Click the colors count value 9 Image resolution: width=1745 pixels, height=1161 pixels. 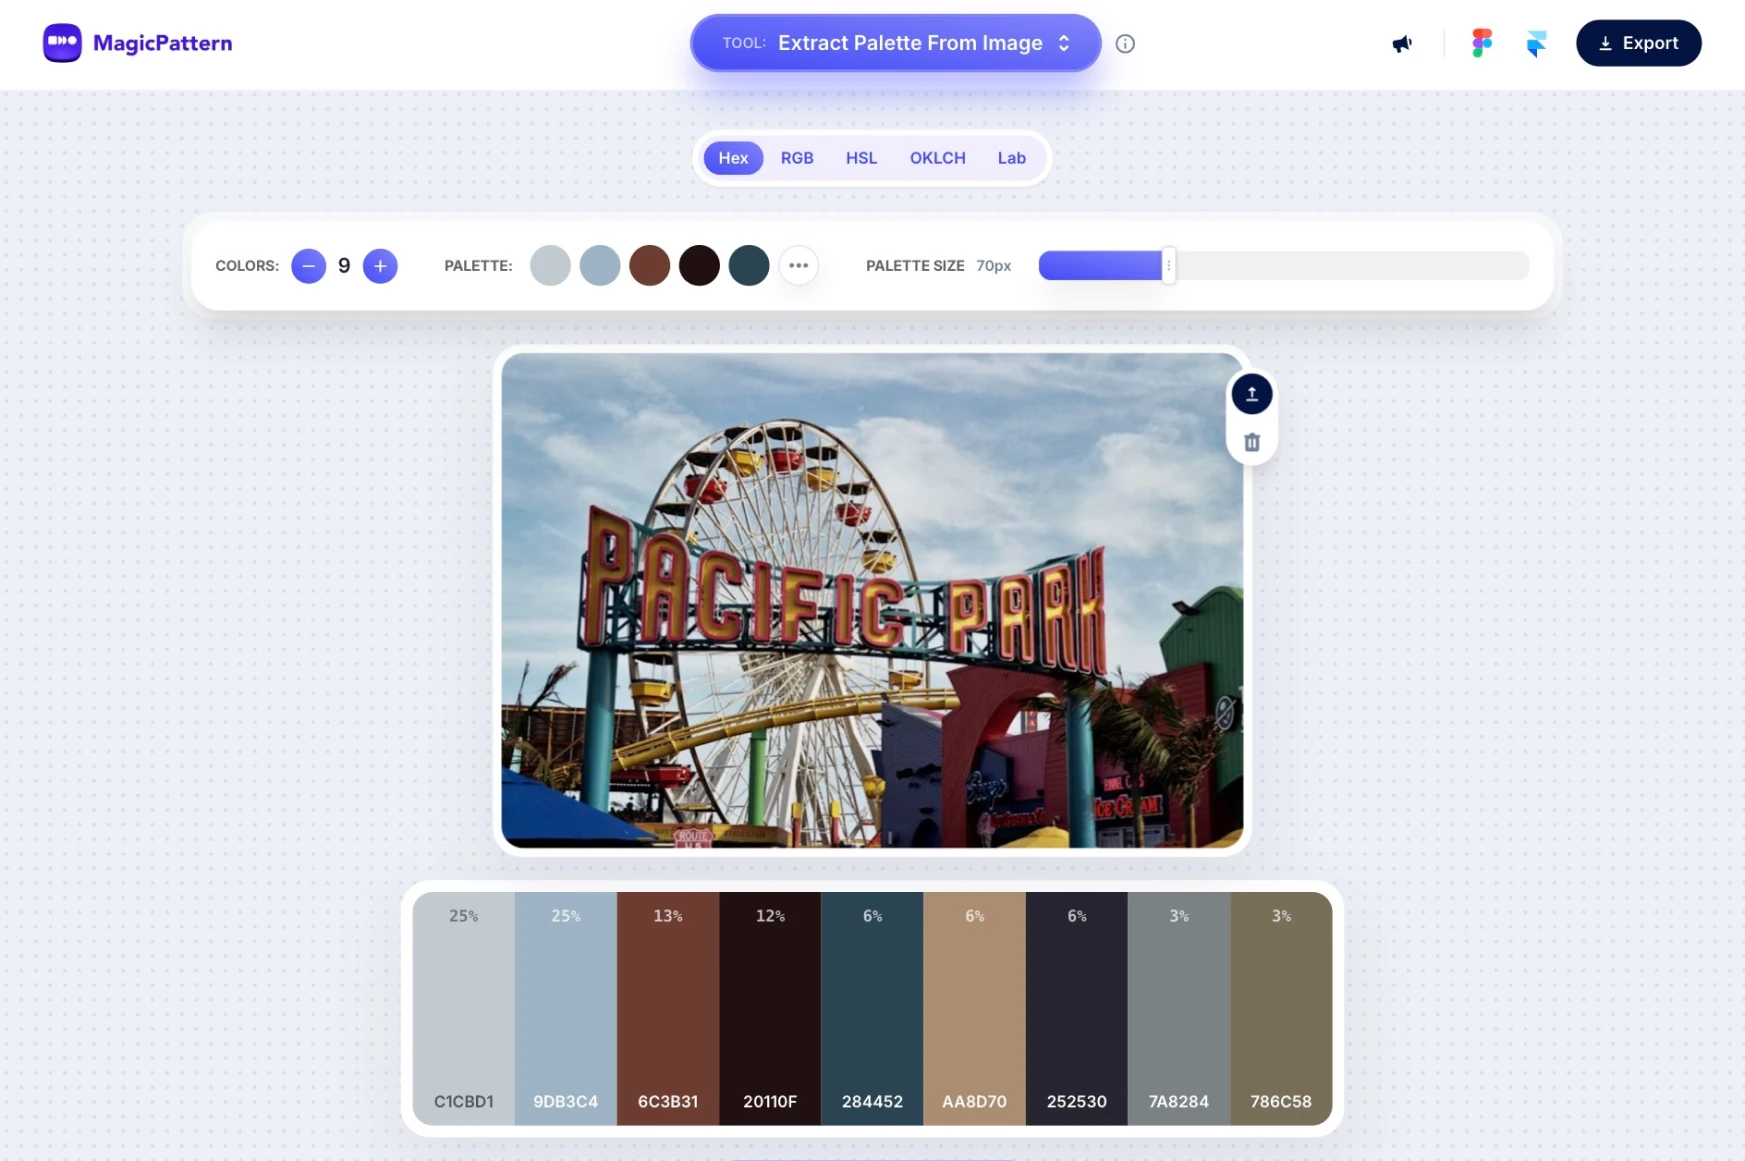point(344,266)
